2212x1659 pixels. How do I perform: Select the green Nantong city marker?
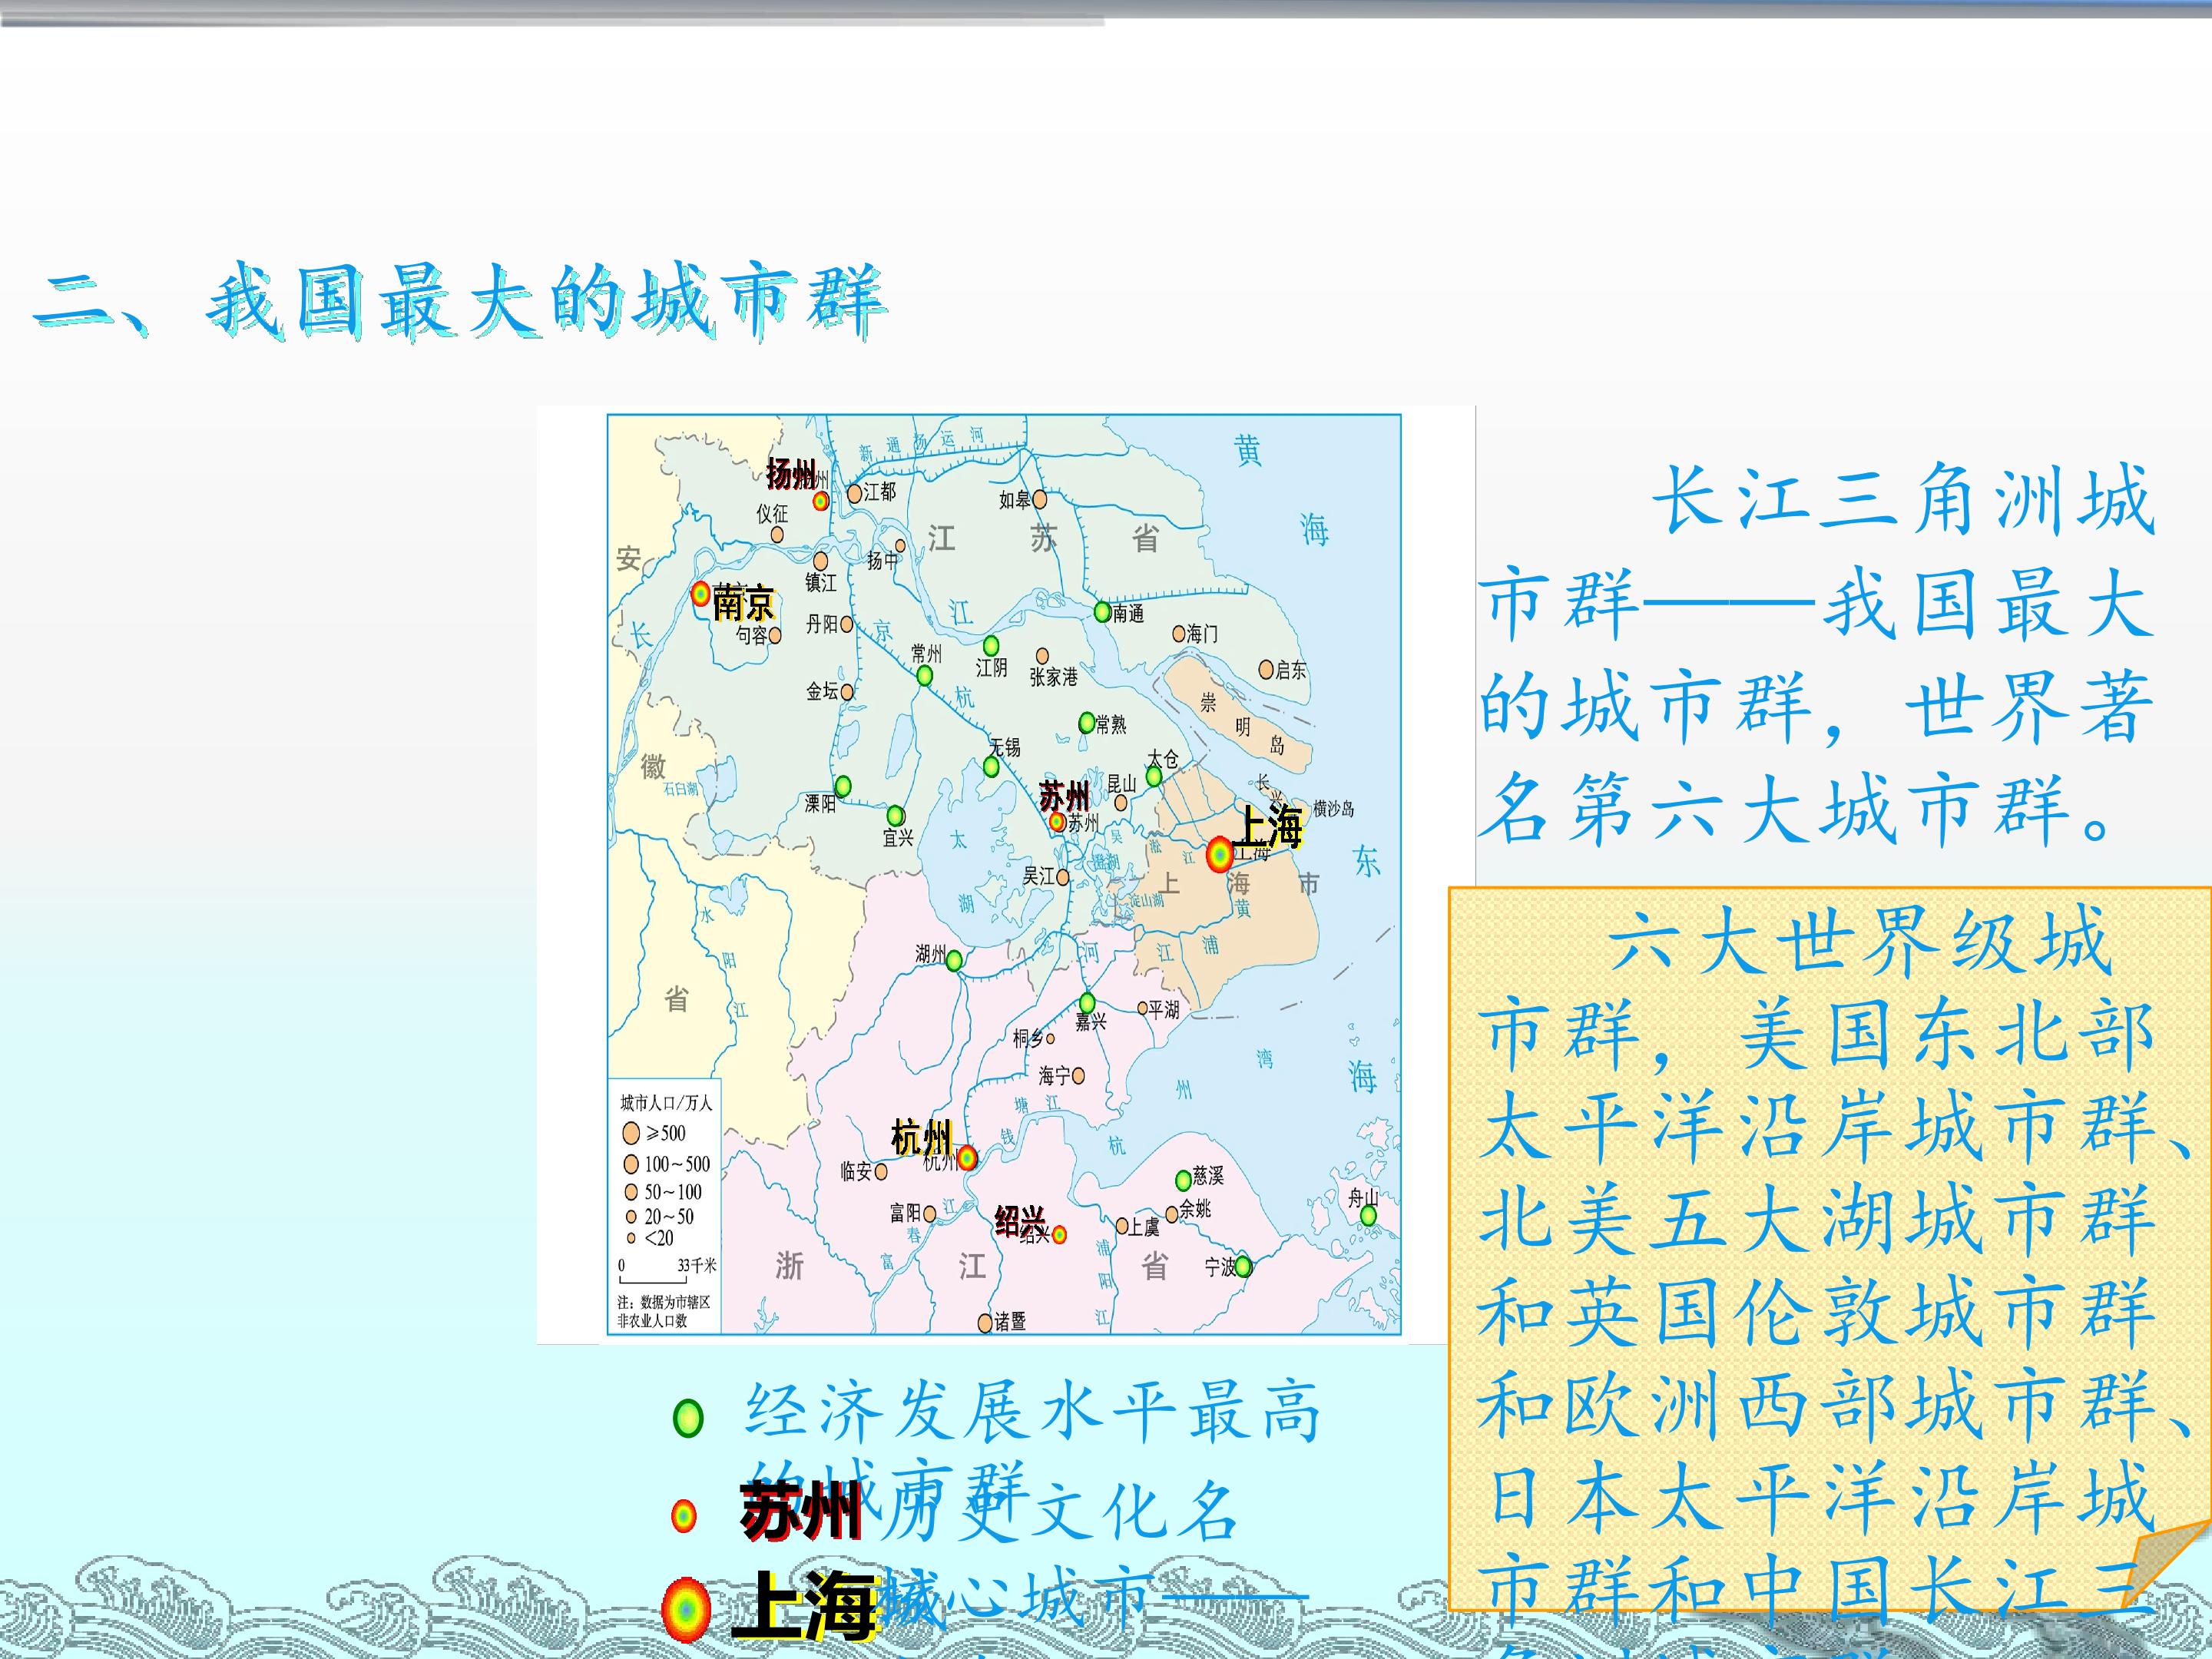click(1102, 611)
